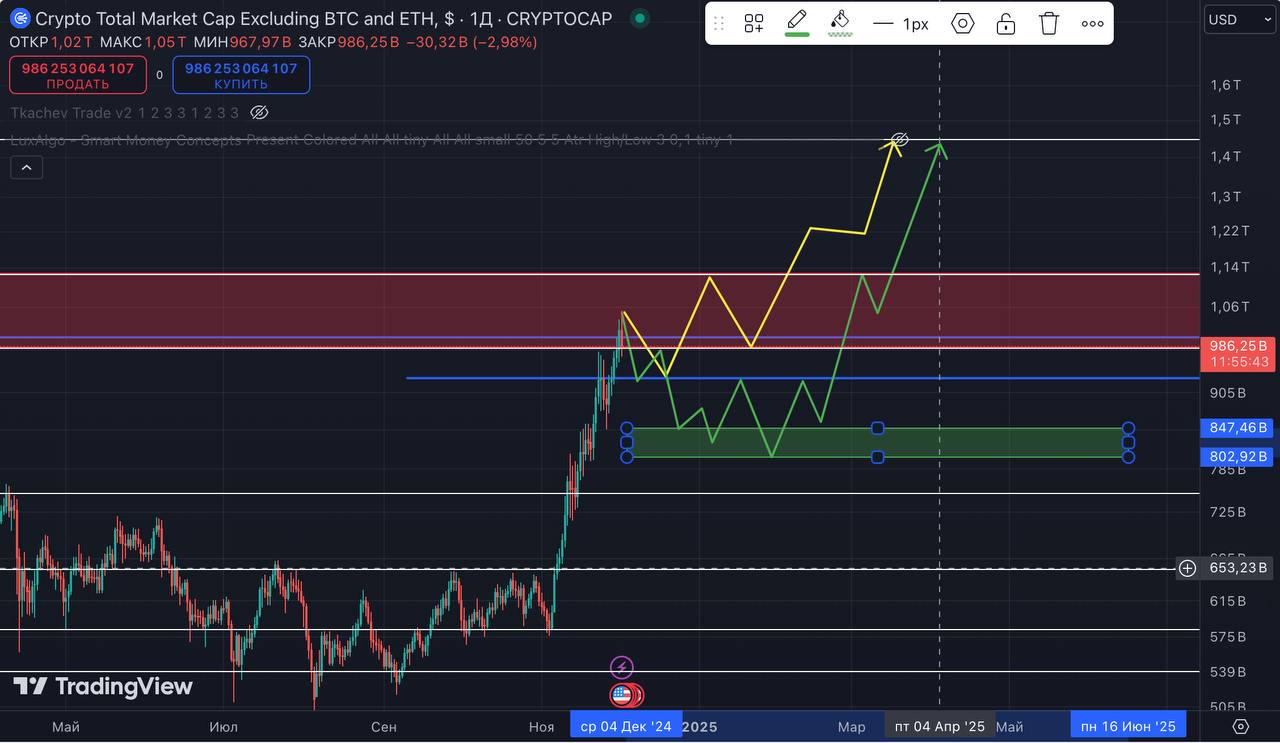1280x743 pixels.
Task: Open more options three-dots menu
Action: click(x=1093, y=24)
